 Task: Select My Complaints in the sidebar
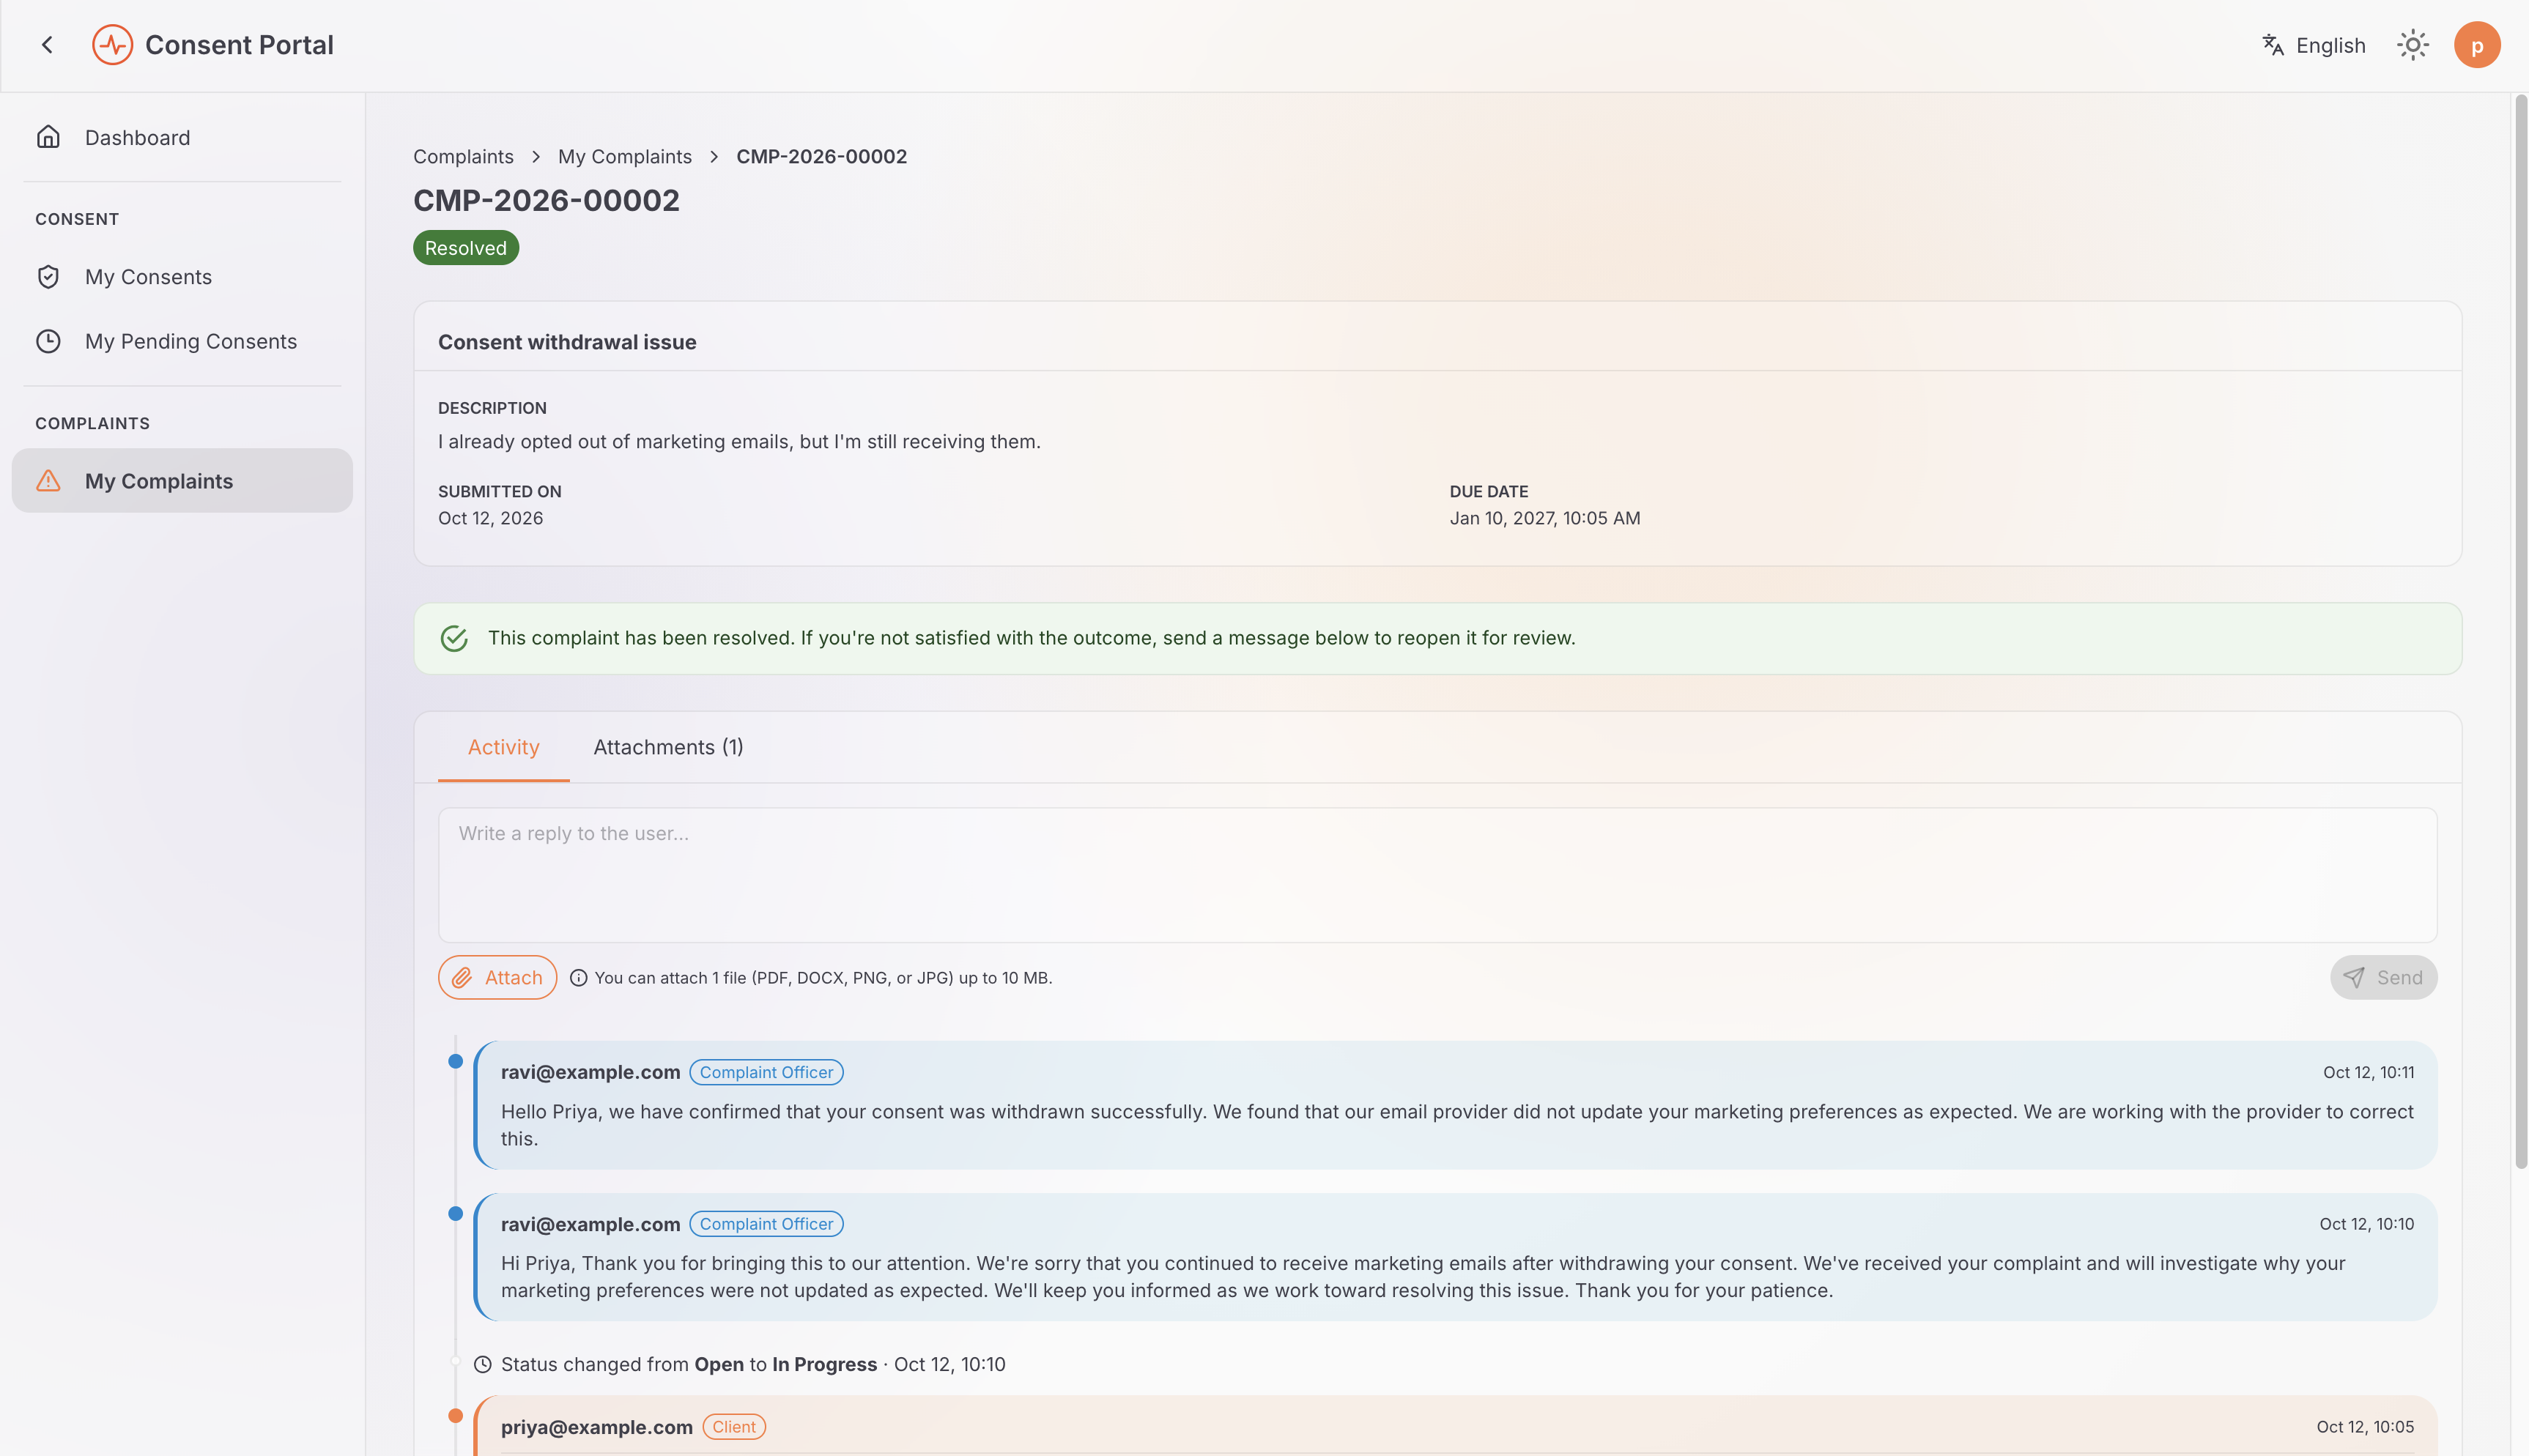pos(182,481)
